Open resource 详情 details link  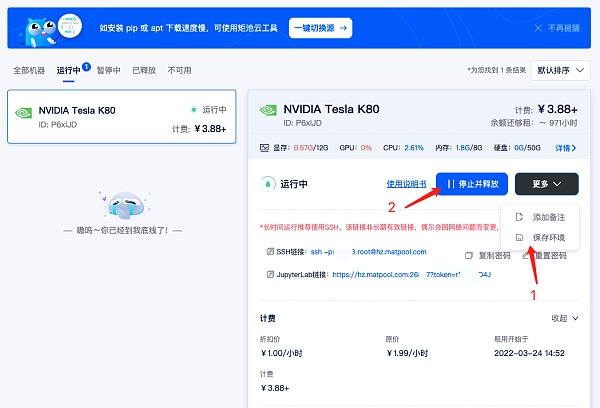[567, 148]
